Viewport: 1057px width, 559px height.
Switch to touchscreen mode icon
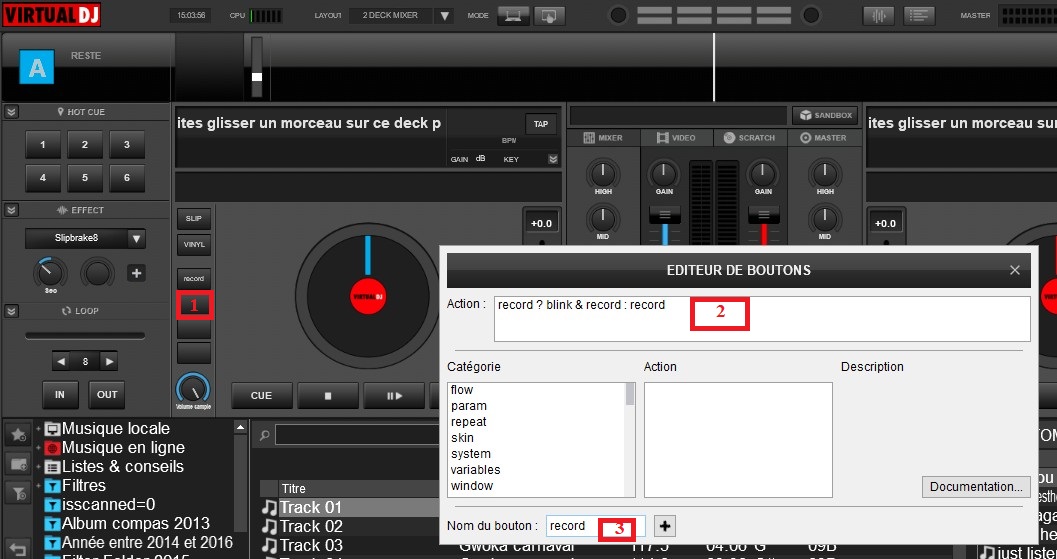(x=549, y=16)
